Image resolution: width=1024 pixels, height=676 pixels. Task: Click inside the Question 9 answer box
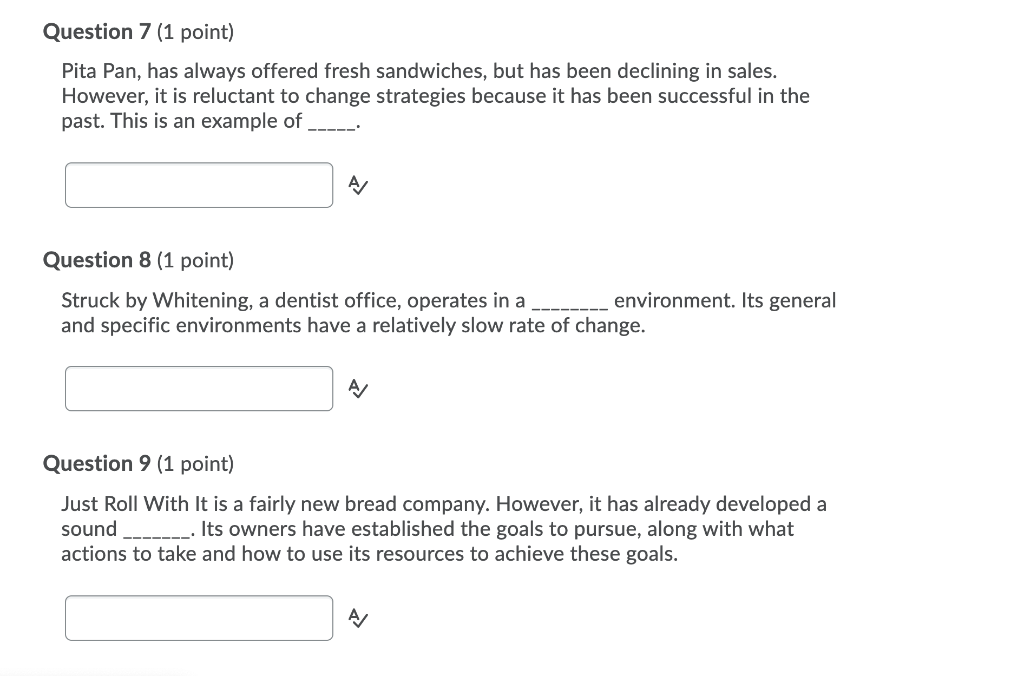[198, 617]
